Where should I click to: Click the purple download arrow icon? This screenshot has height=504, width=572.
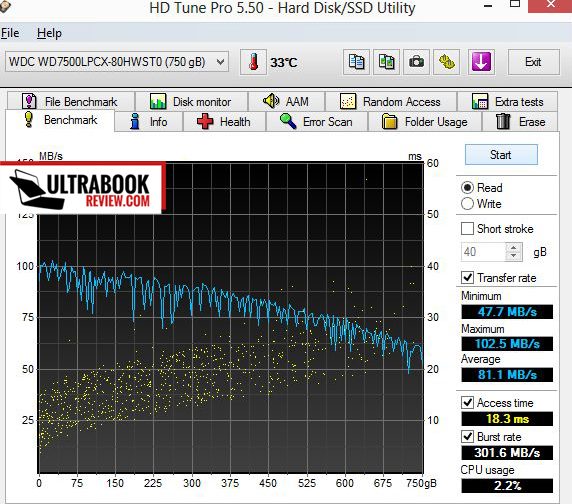(x=481, y=62)
